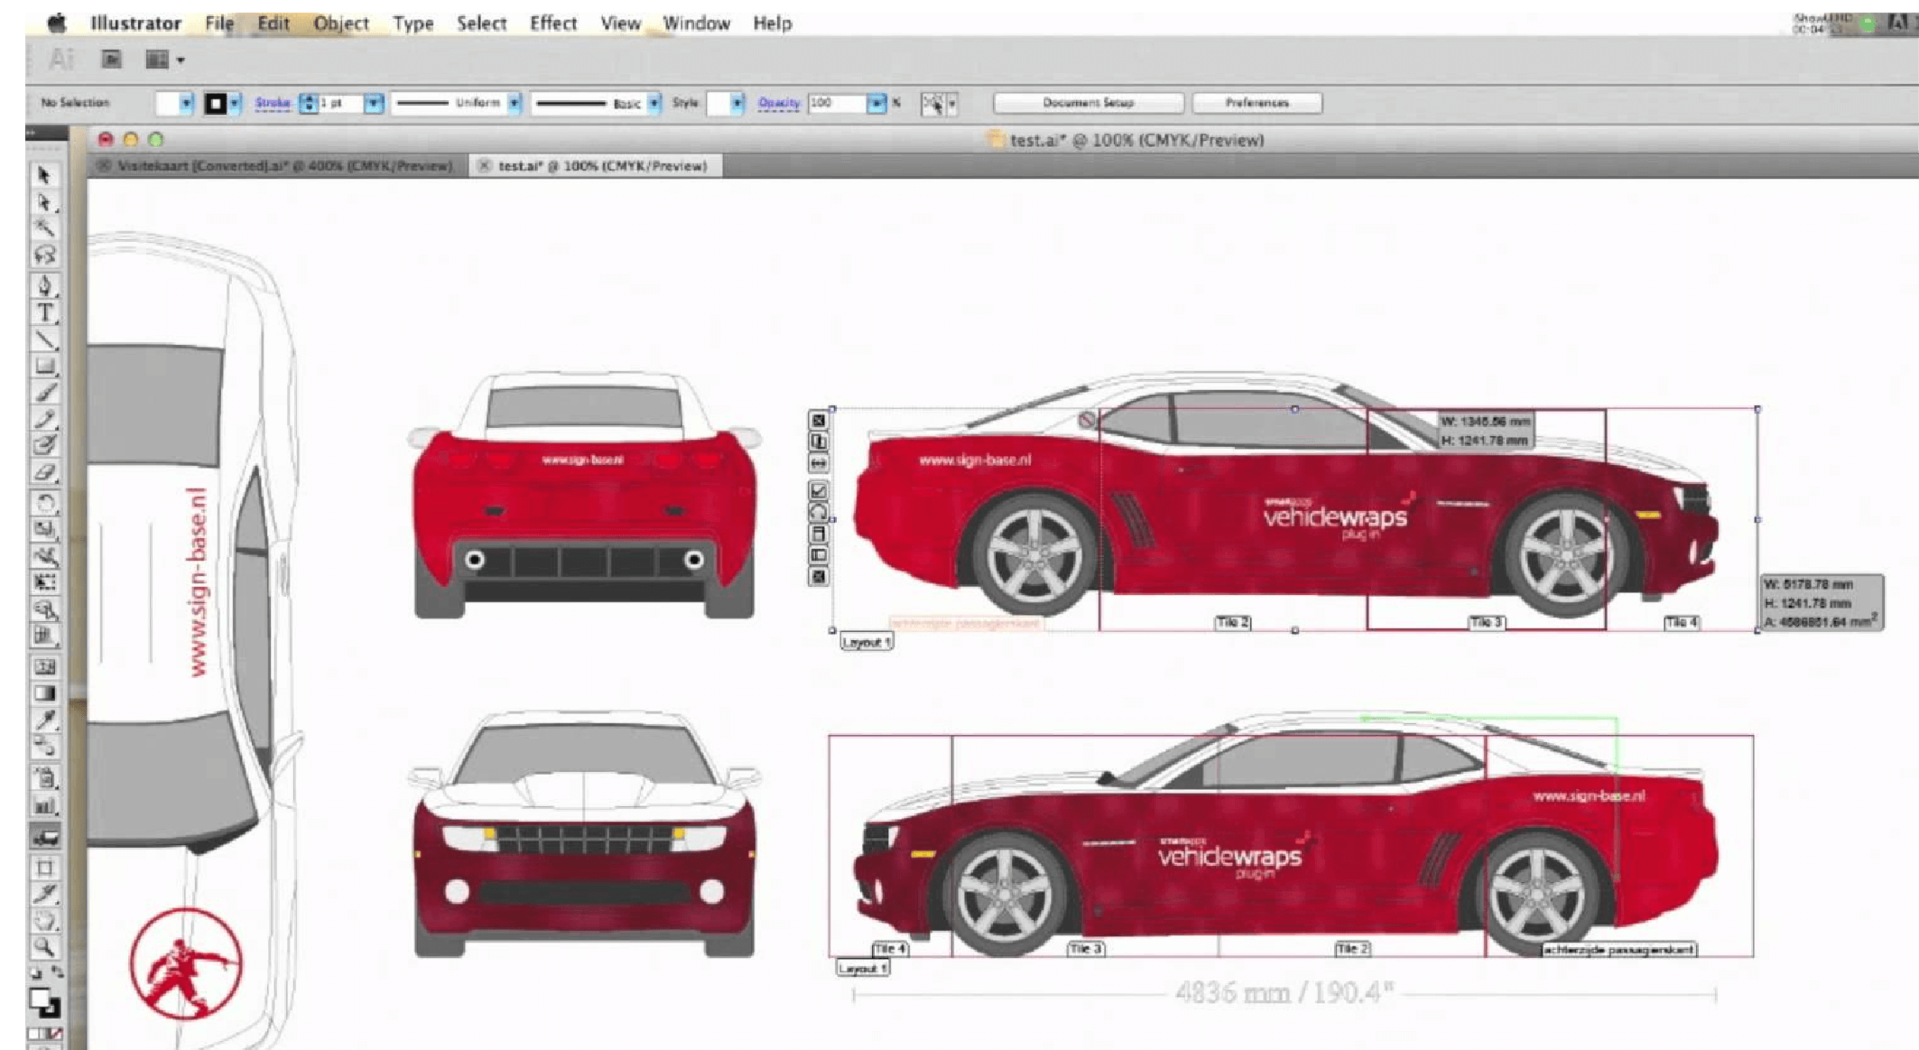Select the Selection tool (black arrow)
This screenshot has height=1050, width=1919.
44,175
